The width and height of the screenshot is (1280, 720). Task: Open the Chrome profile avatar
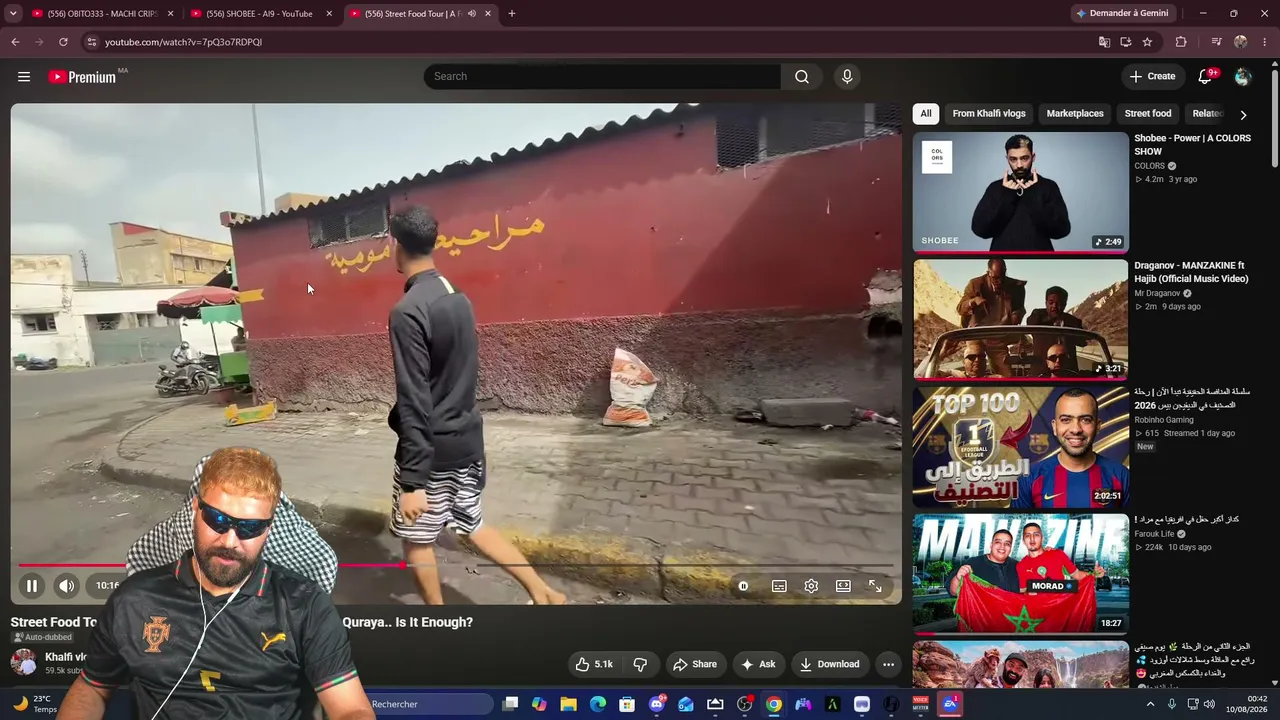click(1241, 42)
